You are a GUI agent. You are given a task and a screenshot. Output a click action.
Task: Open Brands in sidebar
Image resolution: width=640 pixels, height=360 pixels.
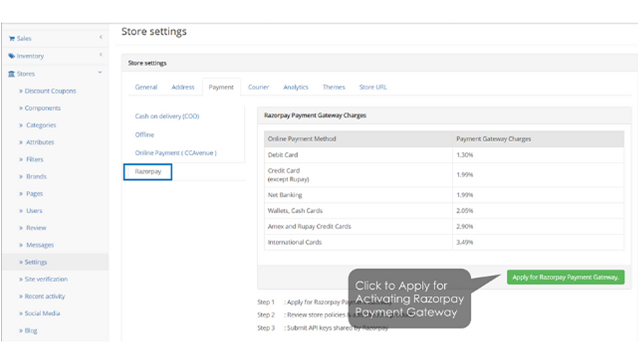36,177
